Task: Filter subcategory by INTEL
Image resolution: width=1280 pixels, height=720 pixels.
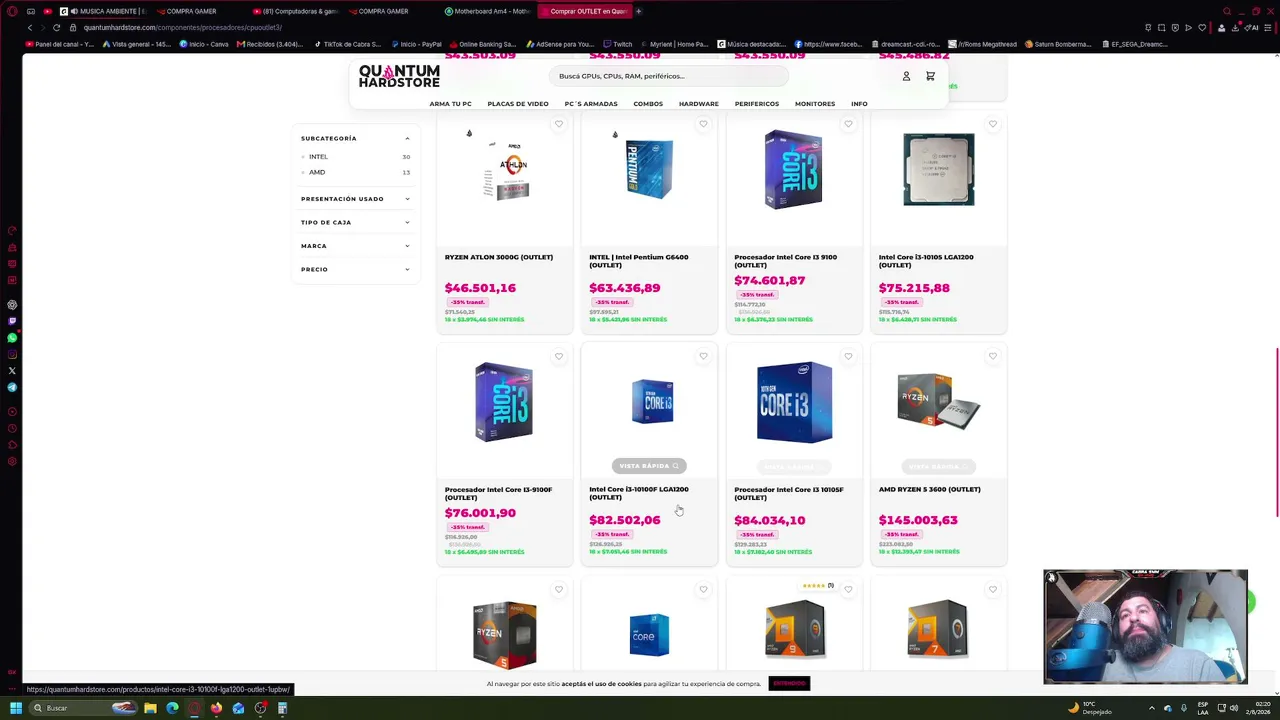Action: tap(318, 157)
